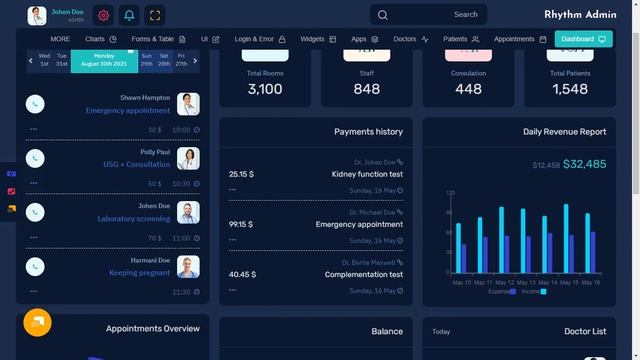Image resolution: width=640 pixels, height=360 pixels.
Task: Open options for Kidney function test payment
Action: tap(232, 189)
